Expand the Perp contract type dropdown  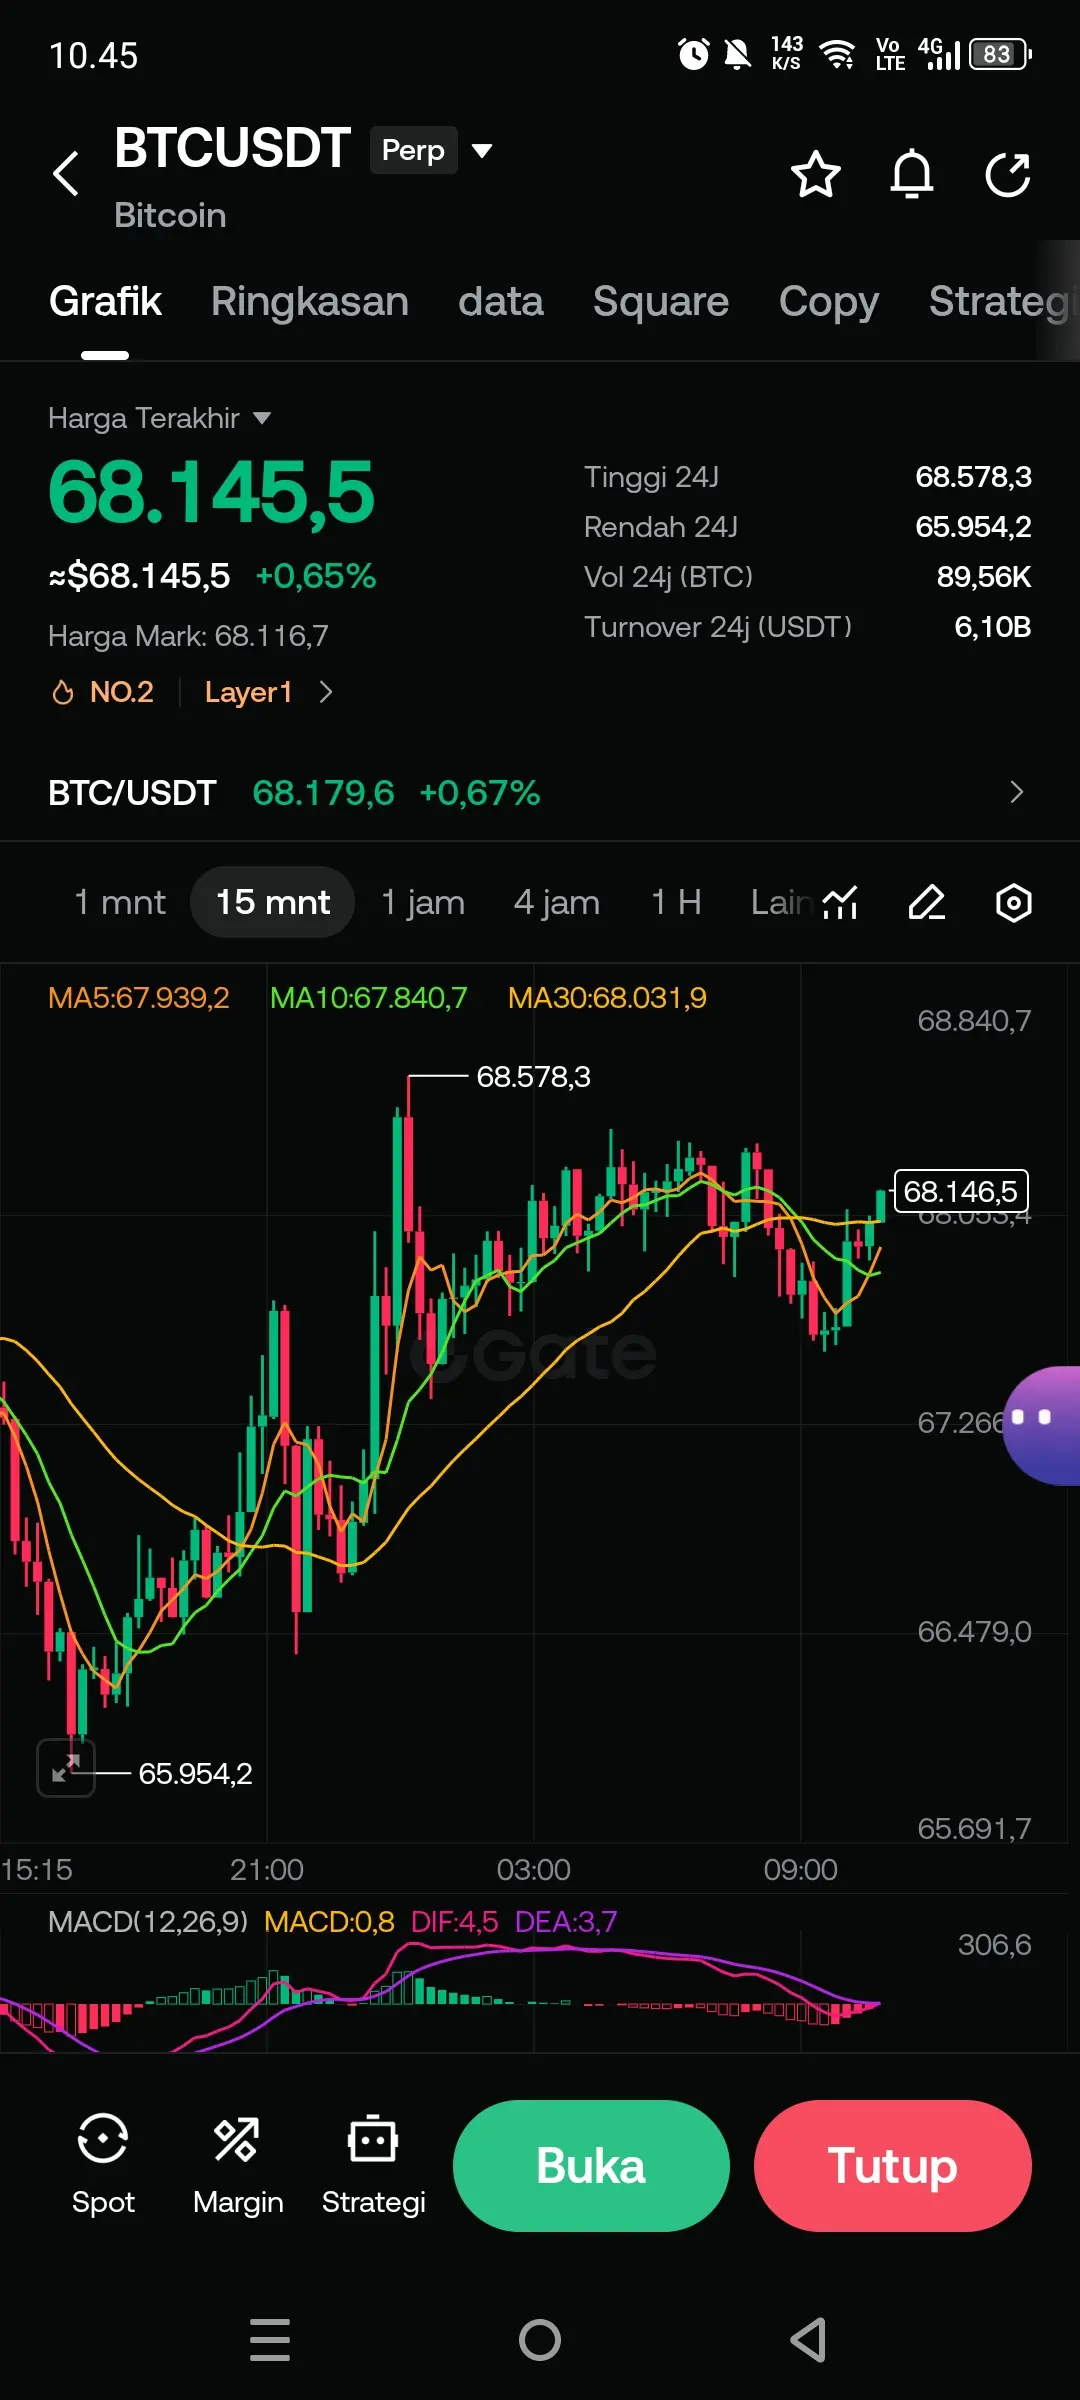482,151
